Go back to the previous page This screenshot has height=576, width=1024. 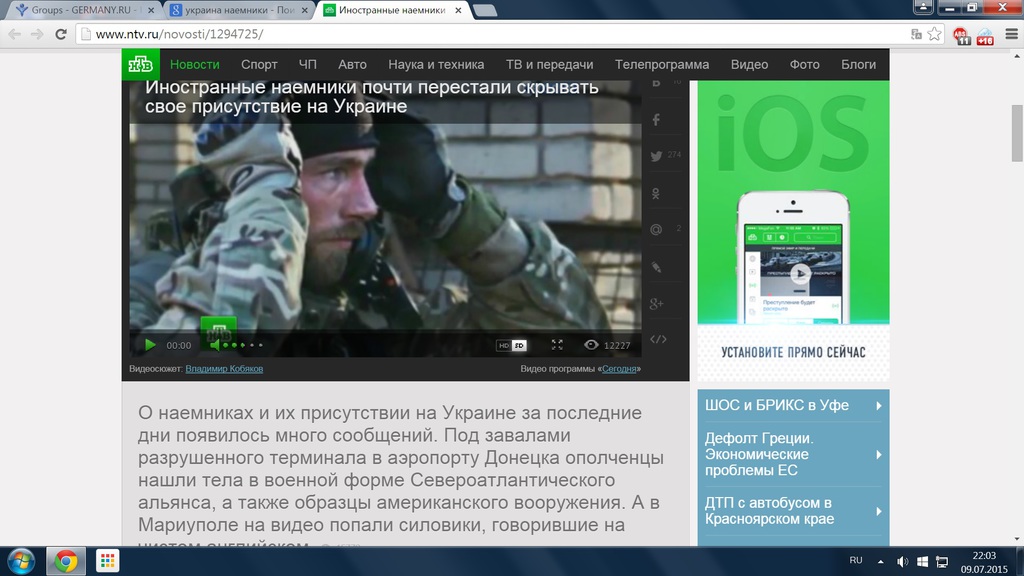click(x=15, y=34)
